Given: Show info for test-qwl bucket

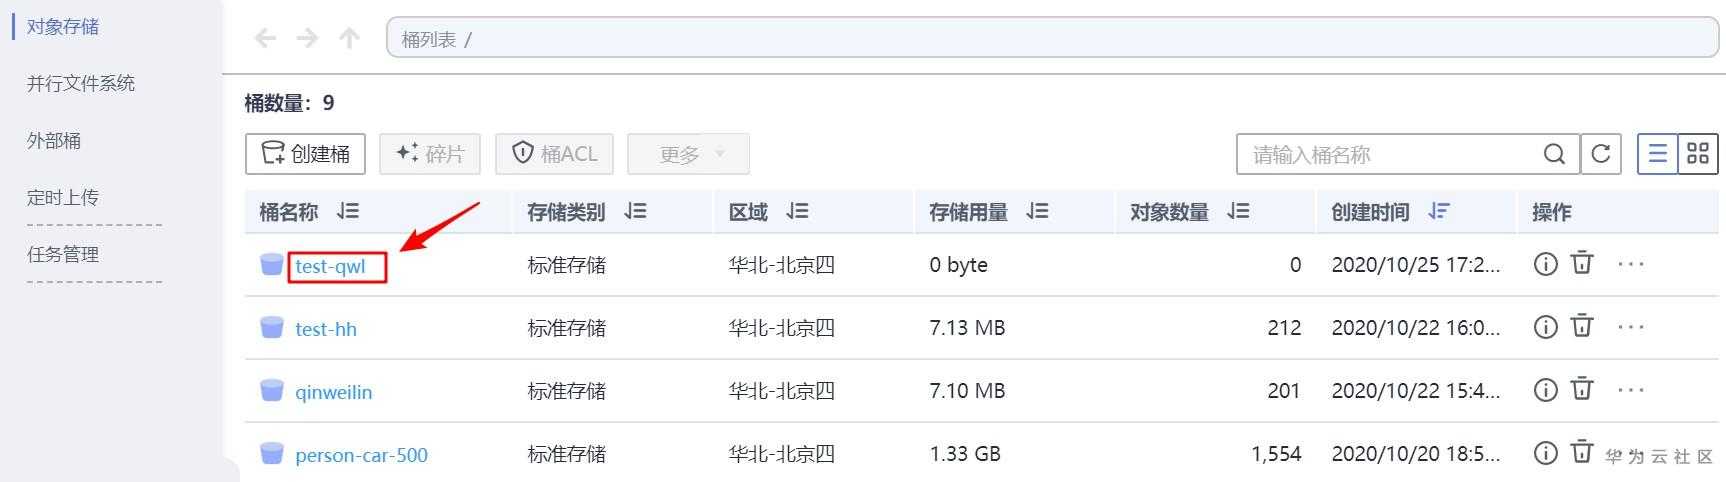Looking at the screenshot, I should click(1545, 264).
